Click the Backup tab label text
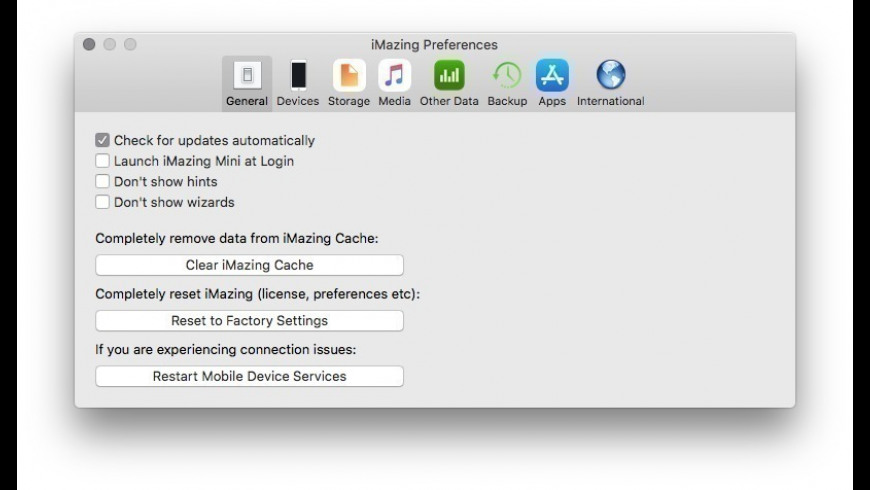The width and height of the screenshot is (870, 490). [507, 101]
